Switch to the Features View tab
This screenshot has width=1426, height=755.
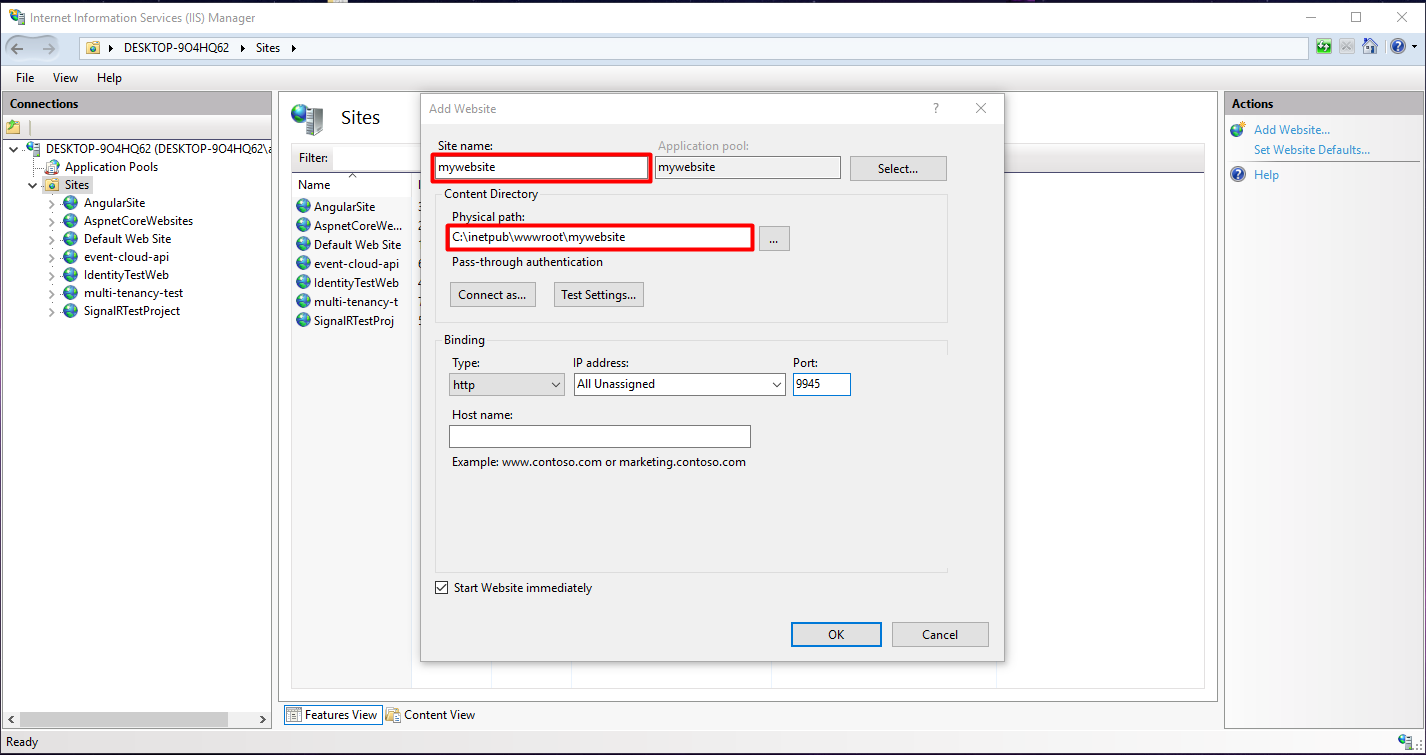point(333,714)
